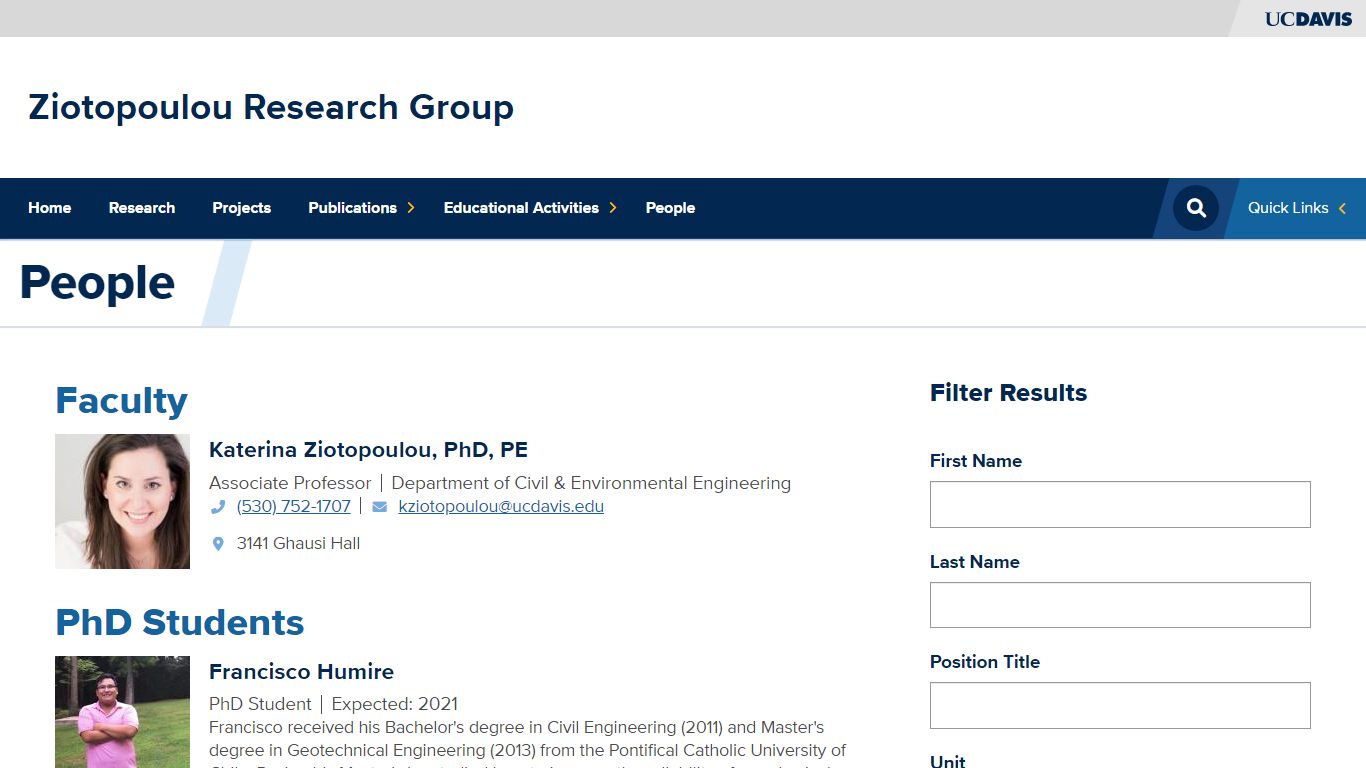1366x768 pixels.
Task: Open the People menu item
Action: click(x=670, y=208)
